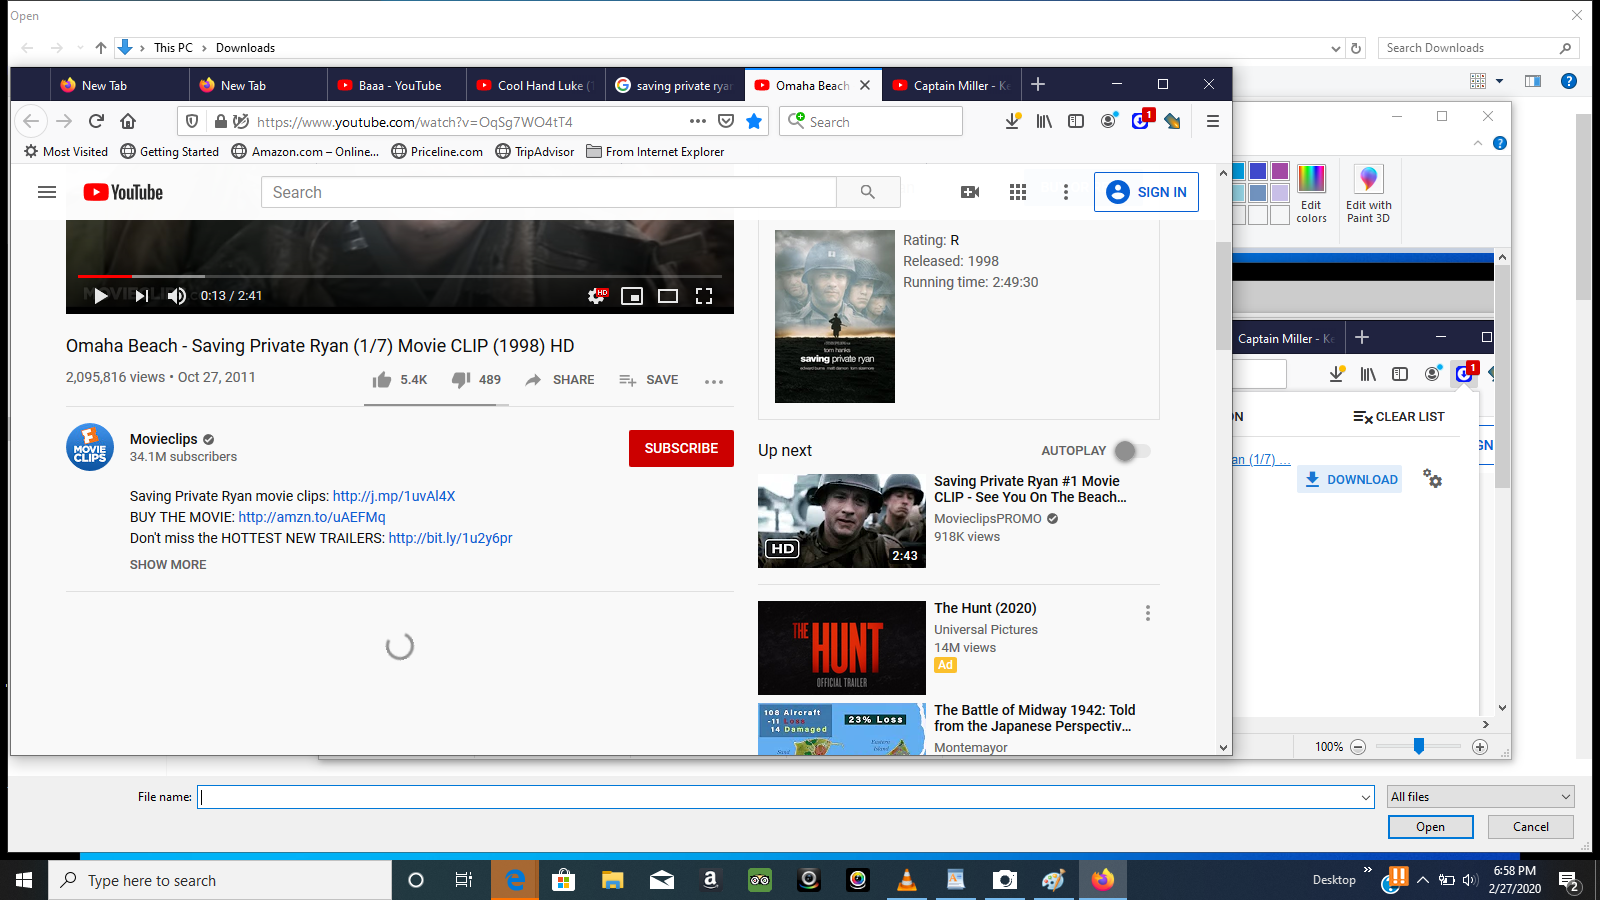Open the Firefox hamburger menu
This screenshot has height=900, width=1600.
coord(1213,121)
